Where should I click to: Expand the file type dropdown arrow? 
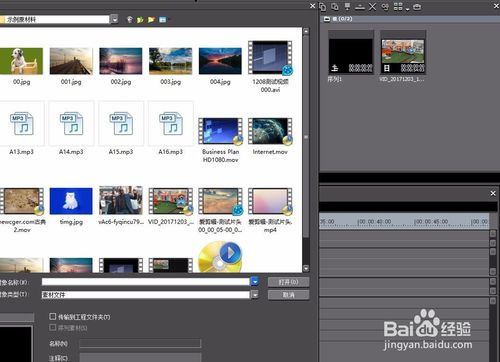click(x=255, y=294)
